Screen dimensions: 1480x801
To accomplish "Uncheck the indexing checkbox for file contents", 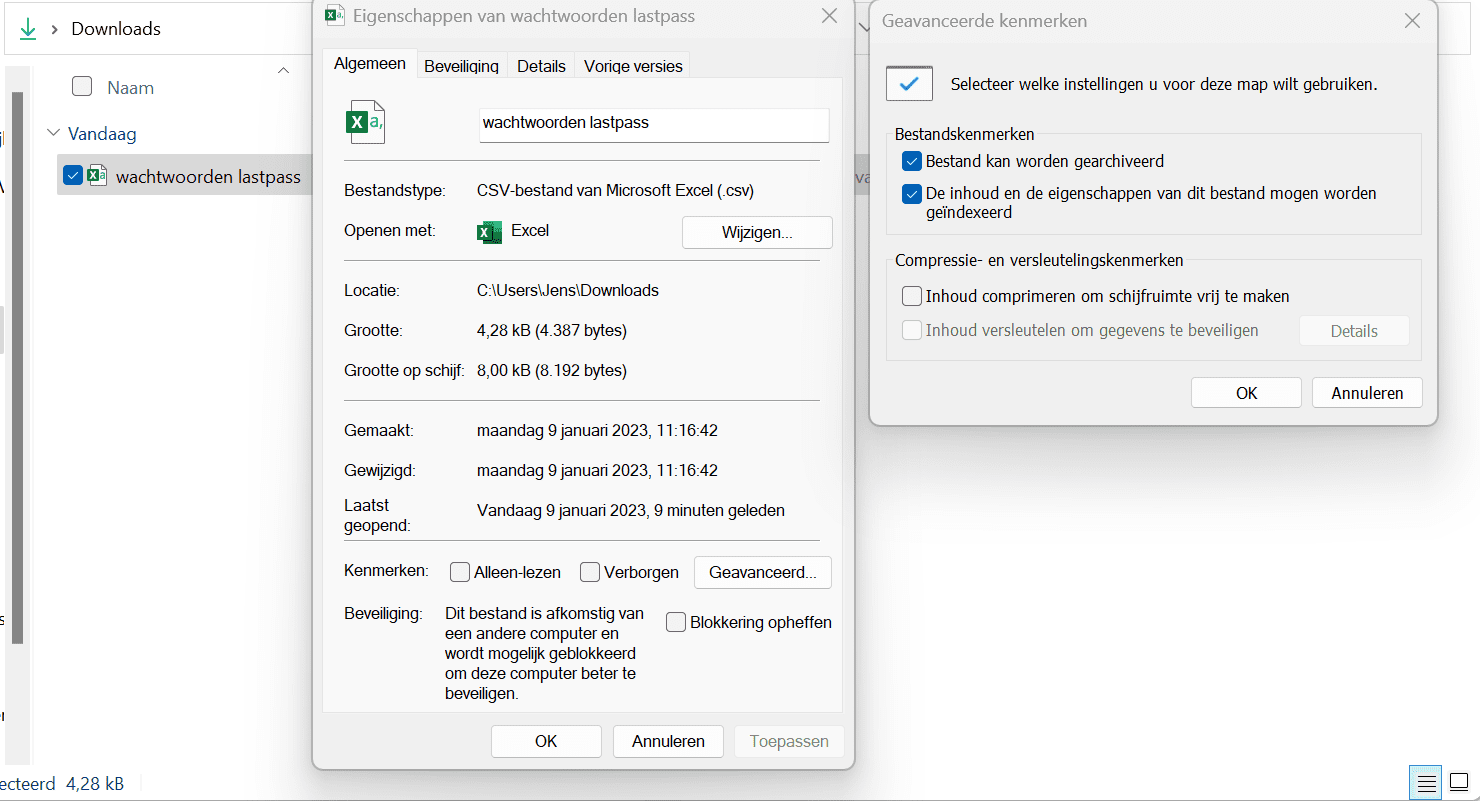I will tap(911, 194).
